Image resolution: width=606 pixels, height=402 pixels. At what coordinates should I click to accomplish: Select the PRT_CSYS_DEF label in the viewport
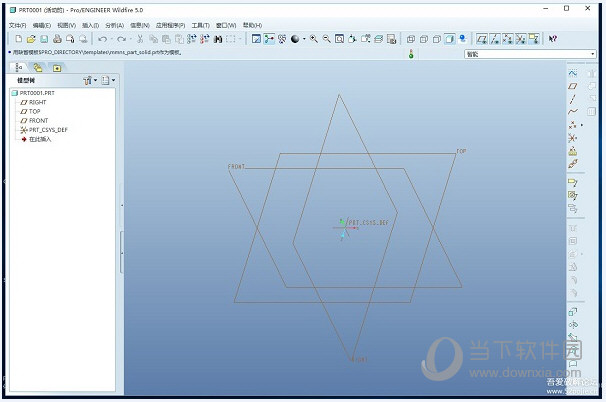(x=368, y=223)
